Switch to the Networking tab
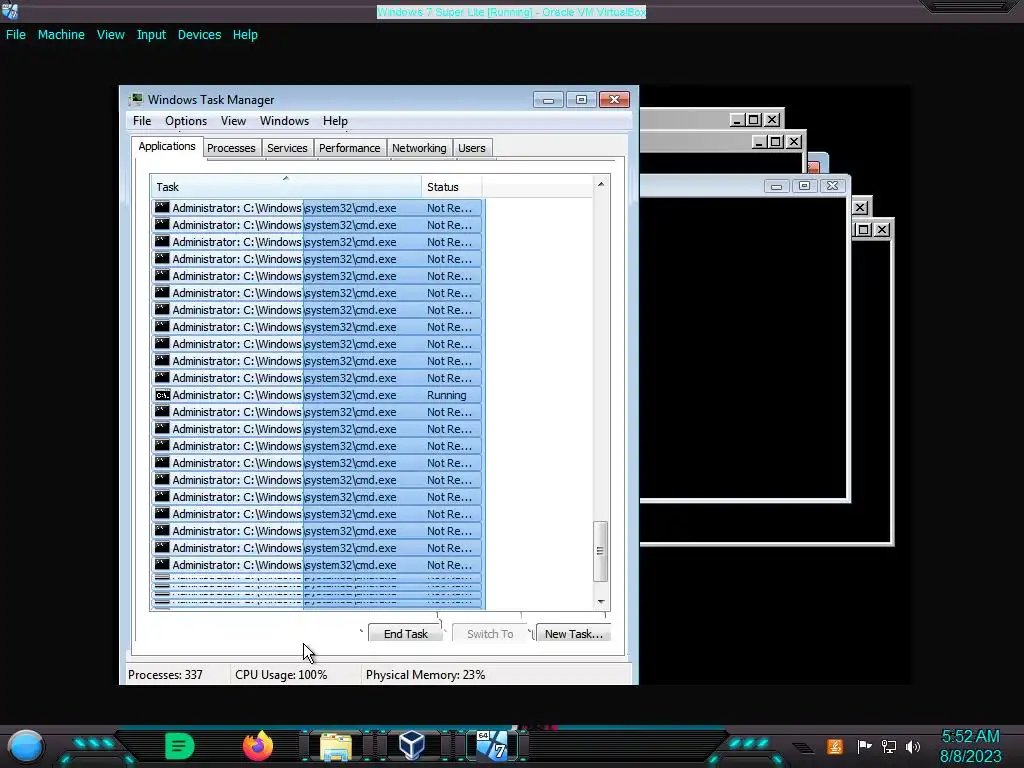1024x768 pixels. point(419,148)
